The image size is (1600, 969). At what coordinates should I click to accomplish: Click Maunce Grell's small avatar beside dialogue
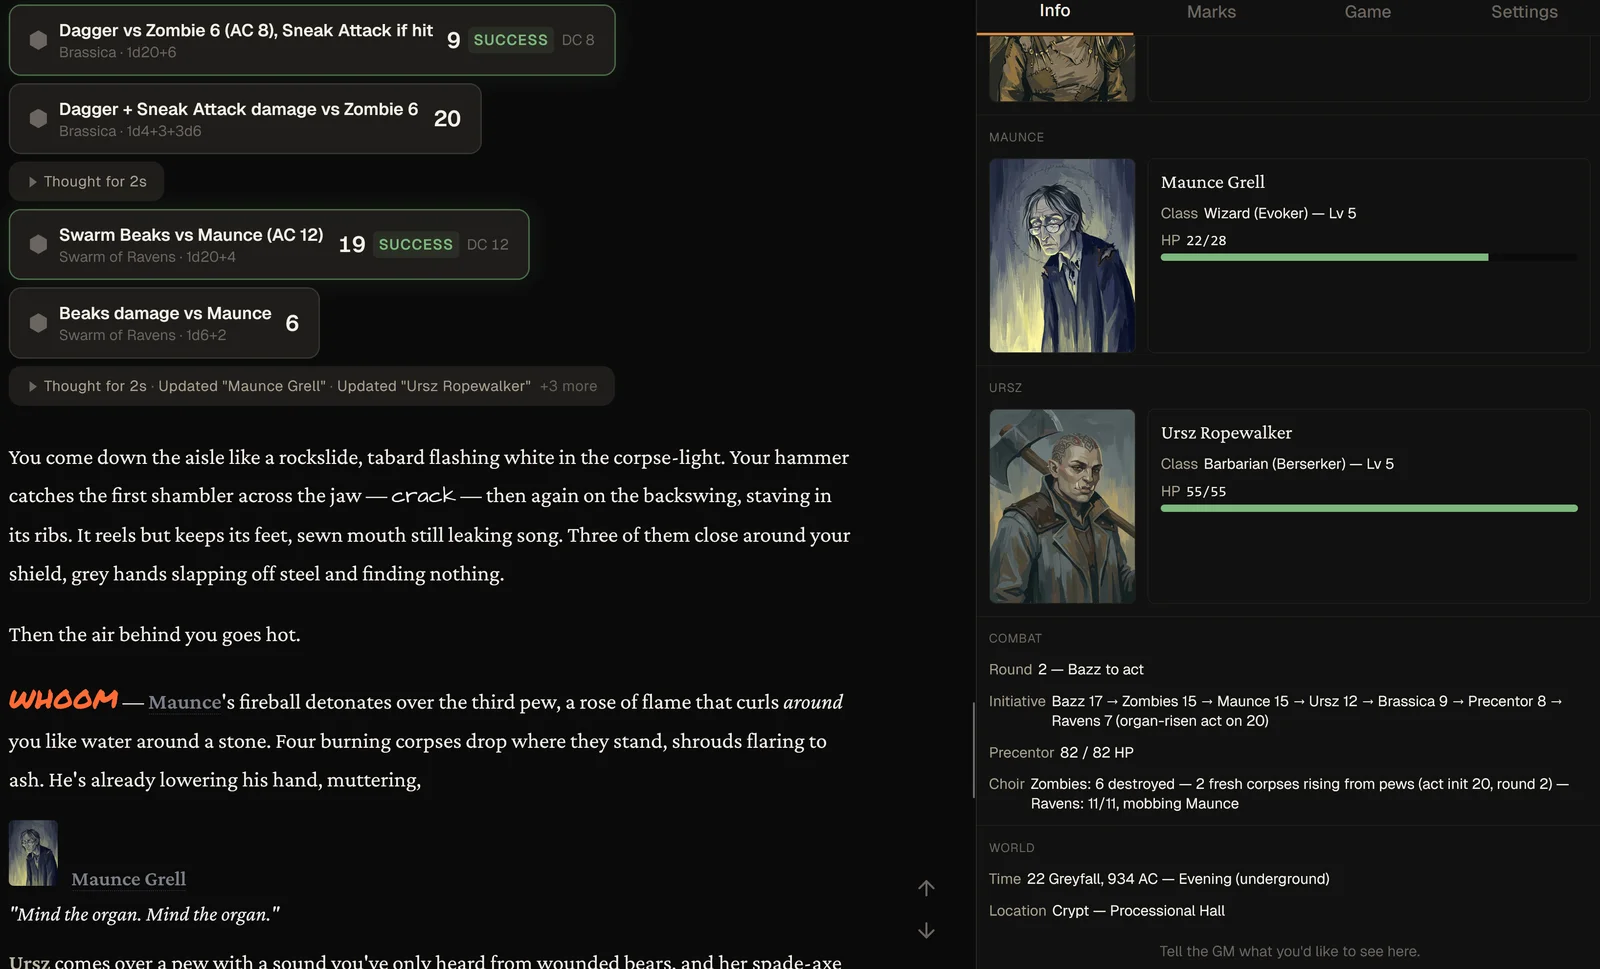coord(33,854)
